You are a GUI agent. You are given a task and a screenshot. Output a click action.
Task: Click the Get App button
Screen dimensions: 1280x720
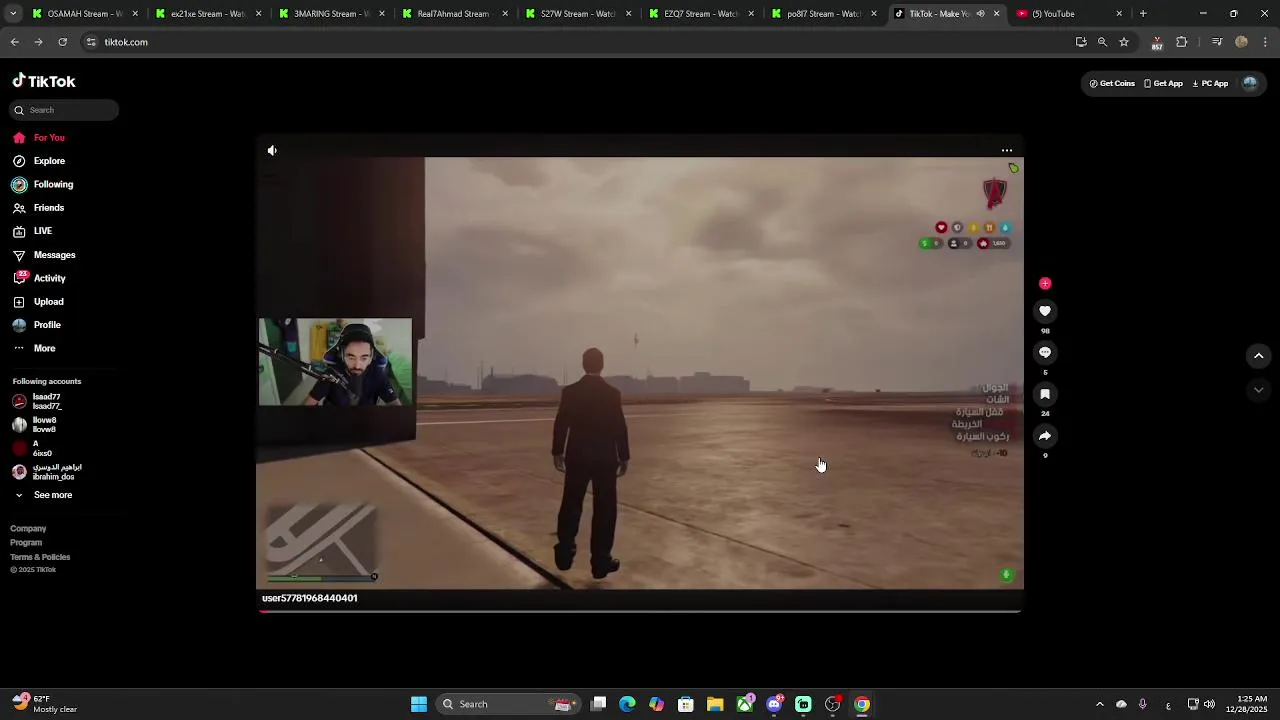[x=1163, y=83]
